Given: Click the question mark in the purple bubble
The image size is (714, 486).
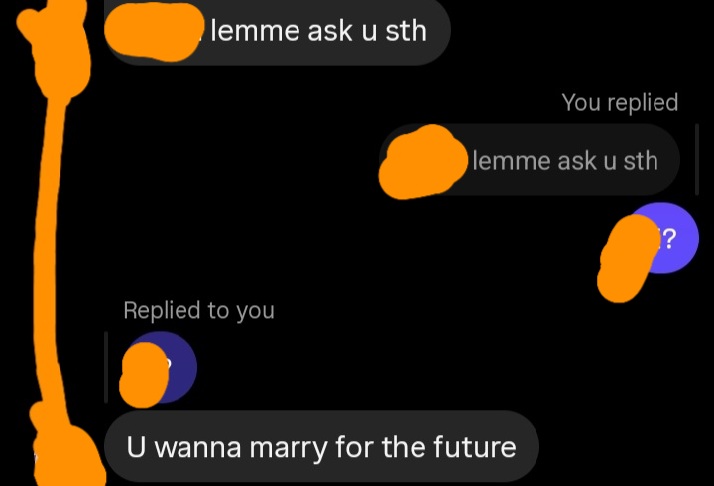Looking at the screenshot, I should pos(668,239).
